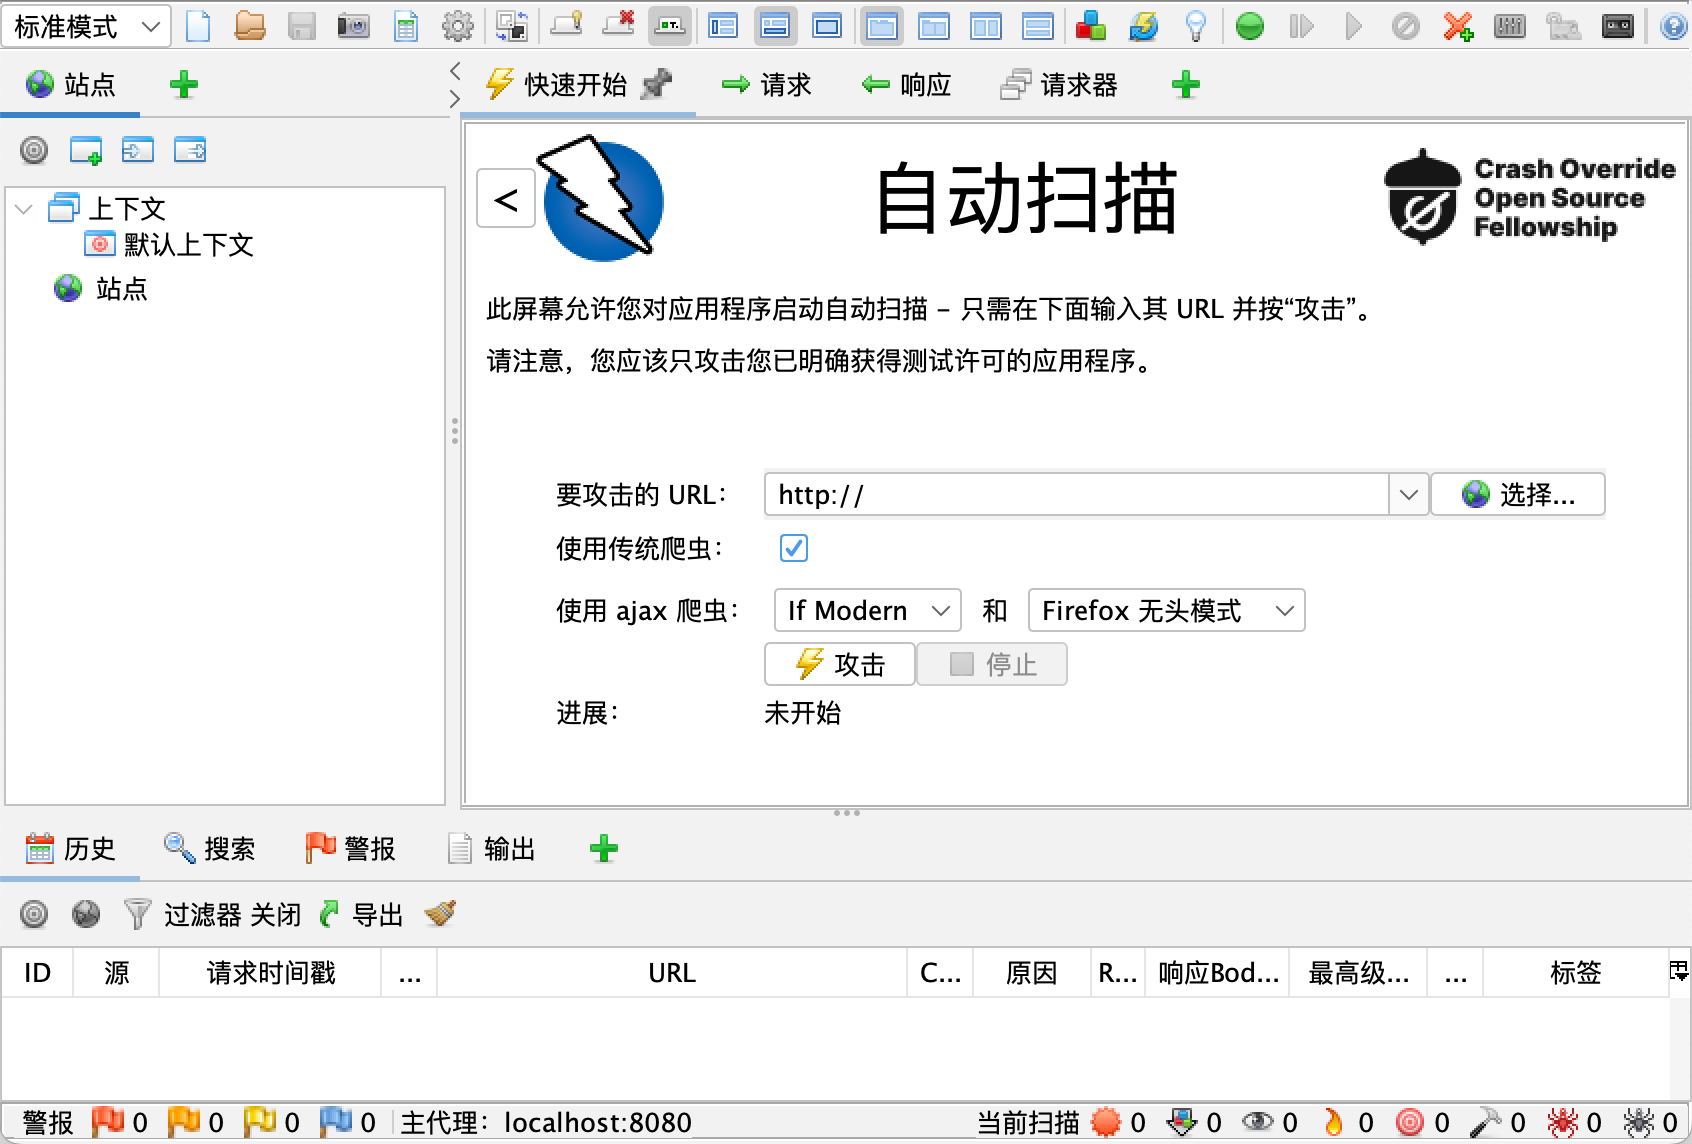The image size is (1692, 1144).
Task: Click the flame icon in the status bar
Action: pos(1333,1123)
